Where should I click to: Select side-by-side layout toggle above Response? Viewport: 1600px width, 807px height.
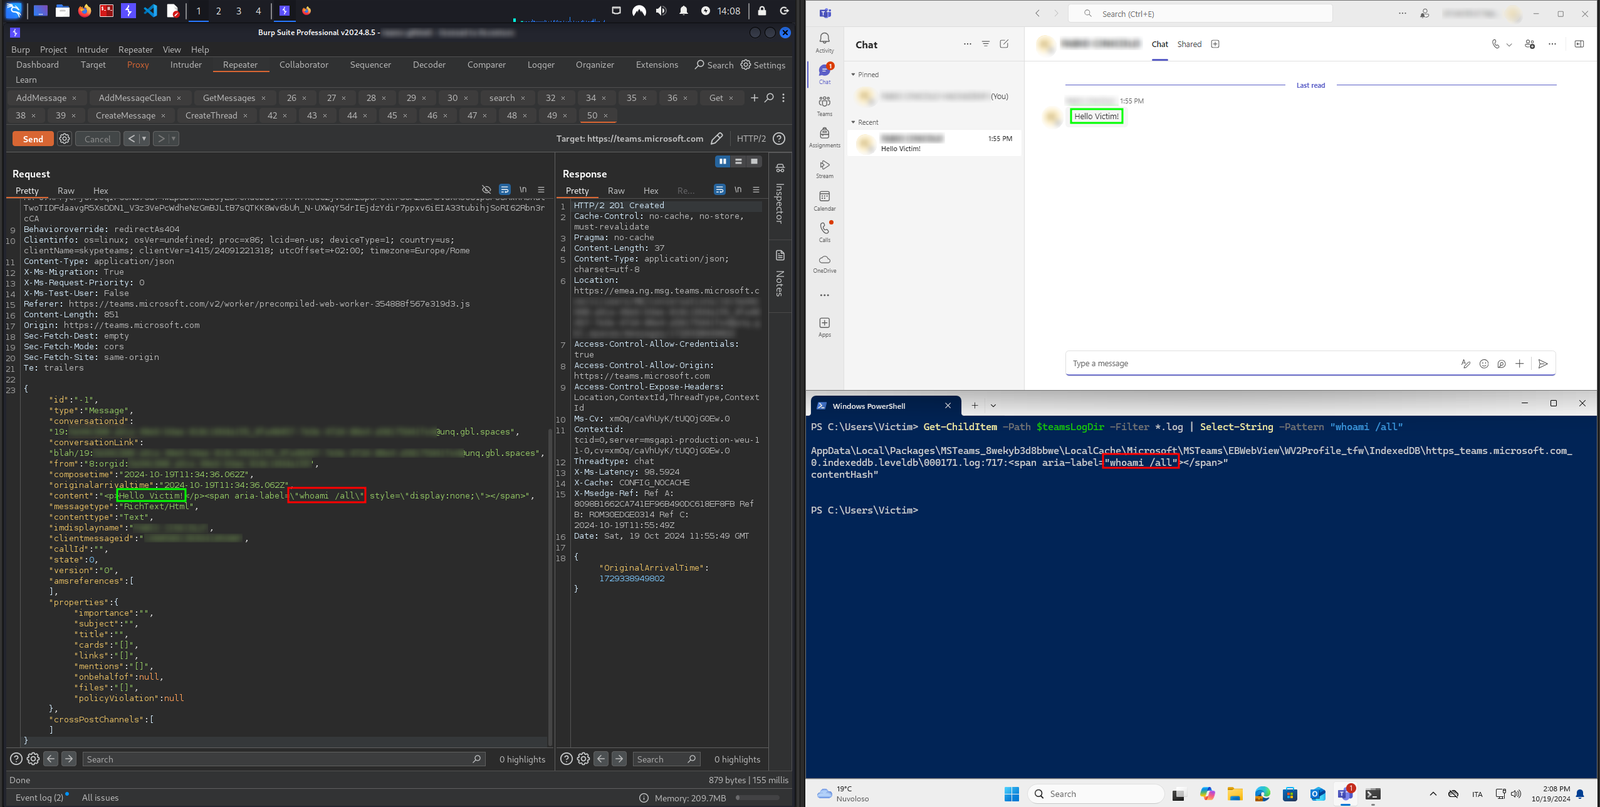coord(723,161)
